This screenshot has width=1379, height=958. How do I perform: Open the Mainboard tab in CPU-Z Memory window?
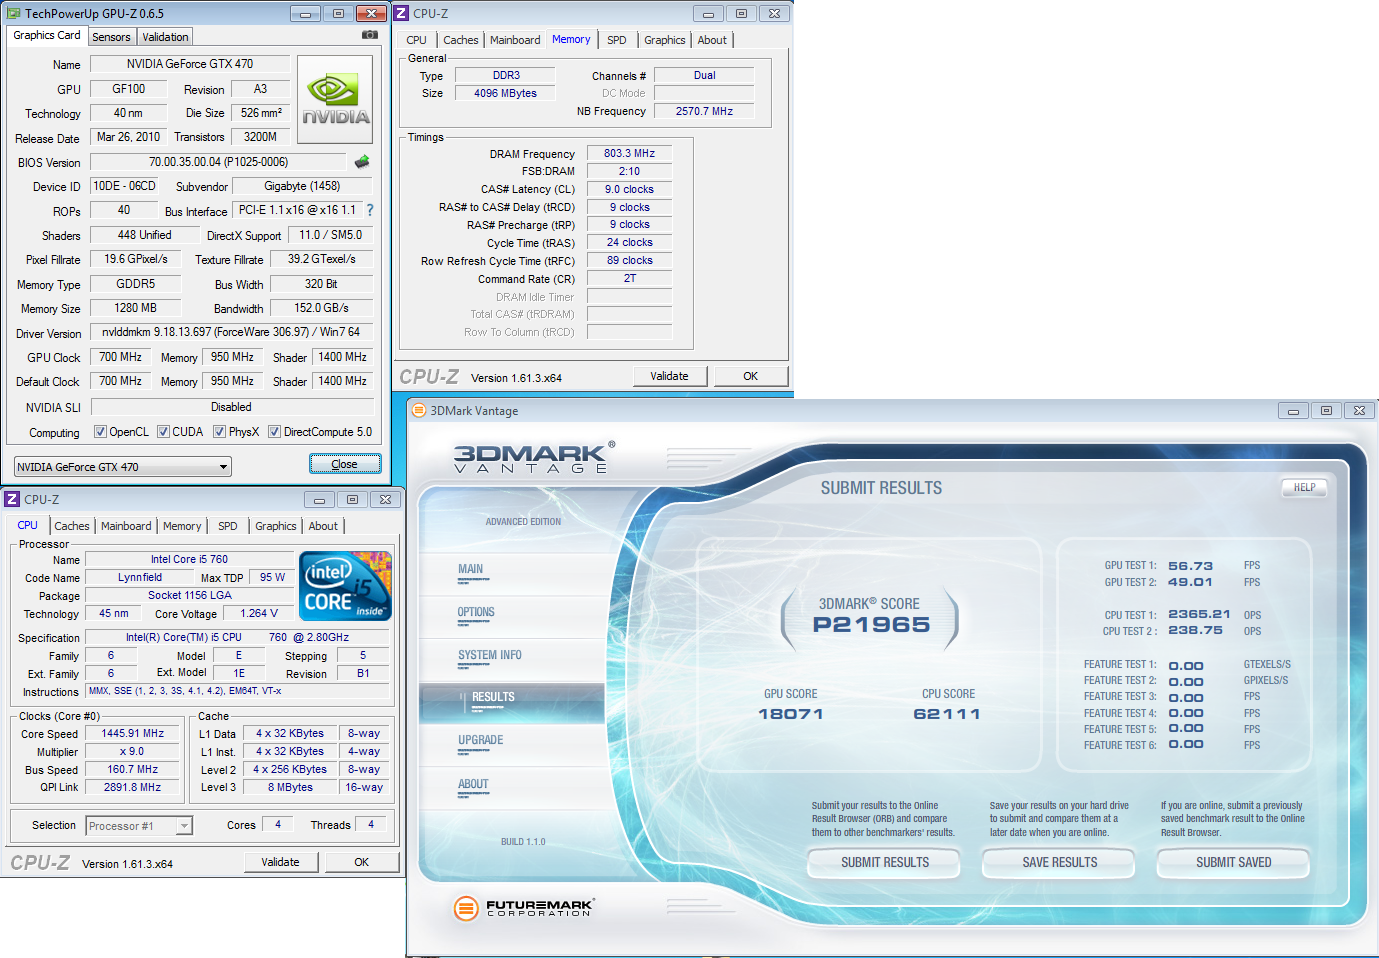coord(515,40)
